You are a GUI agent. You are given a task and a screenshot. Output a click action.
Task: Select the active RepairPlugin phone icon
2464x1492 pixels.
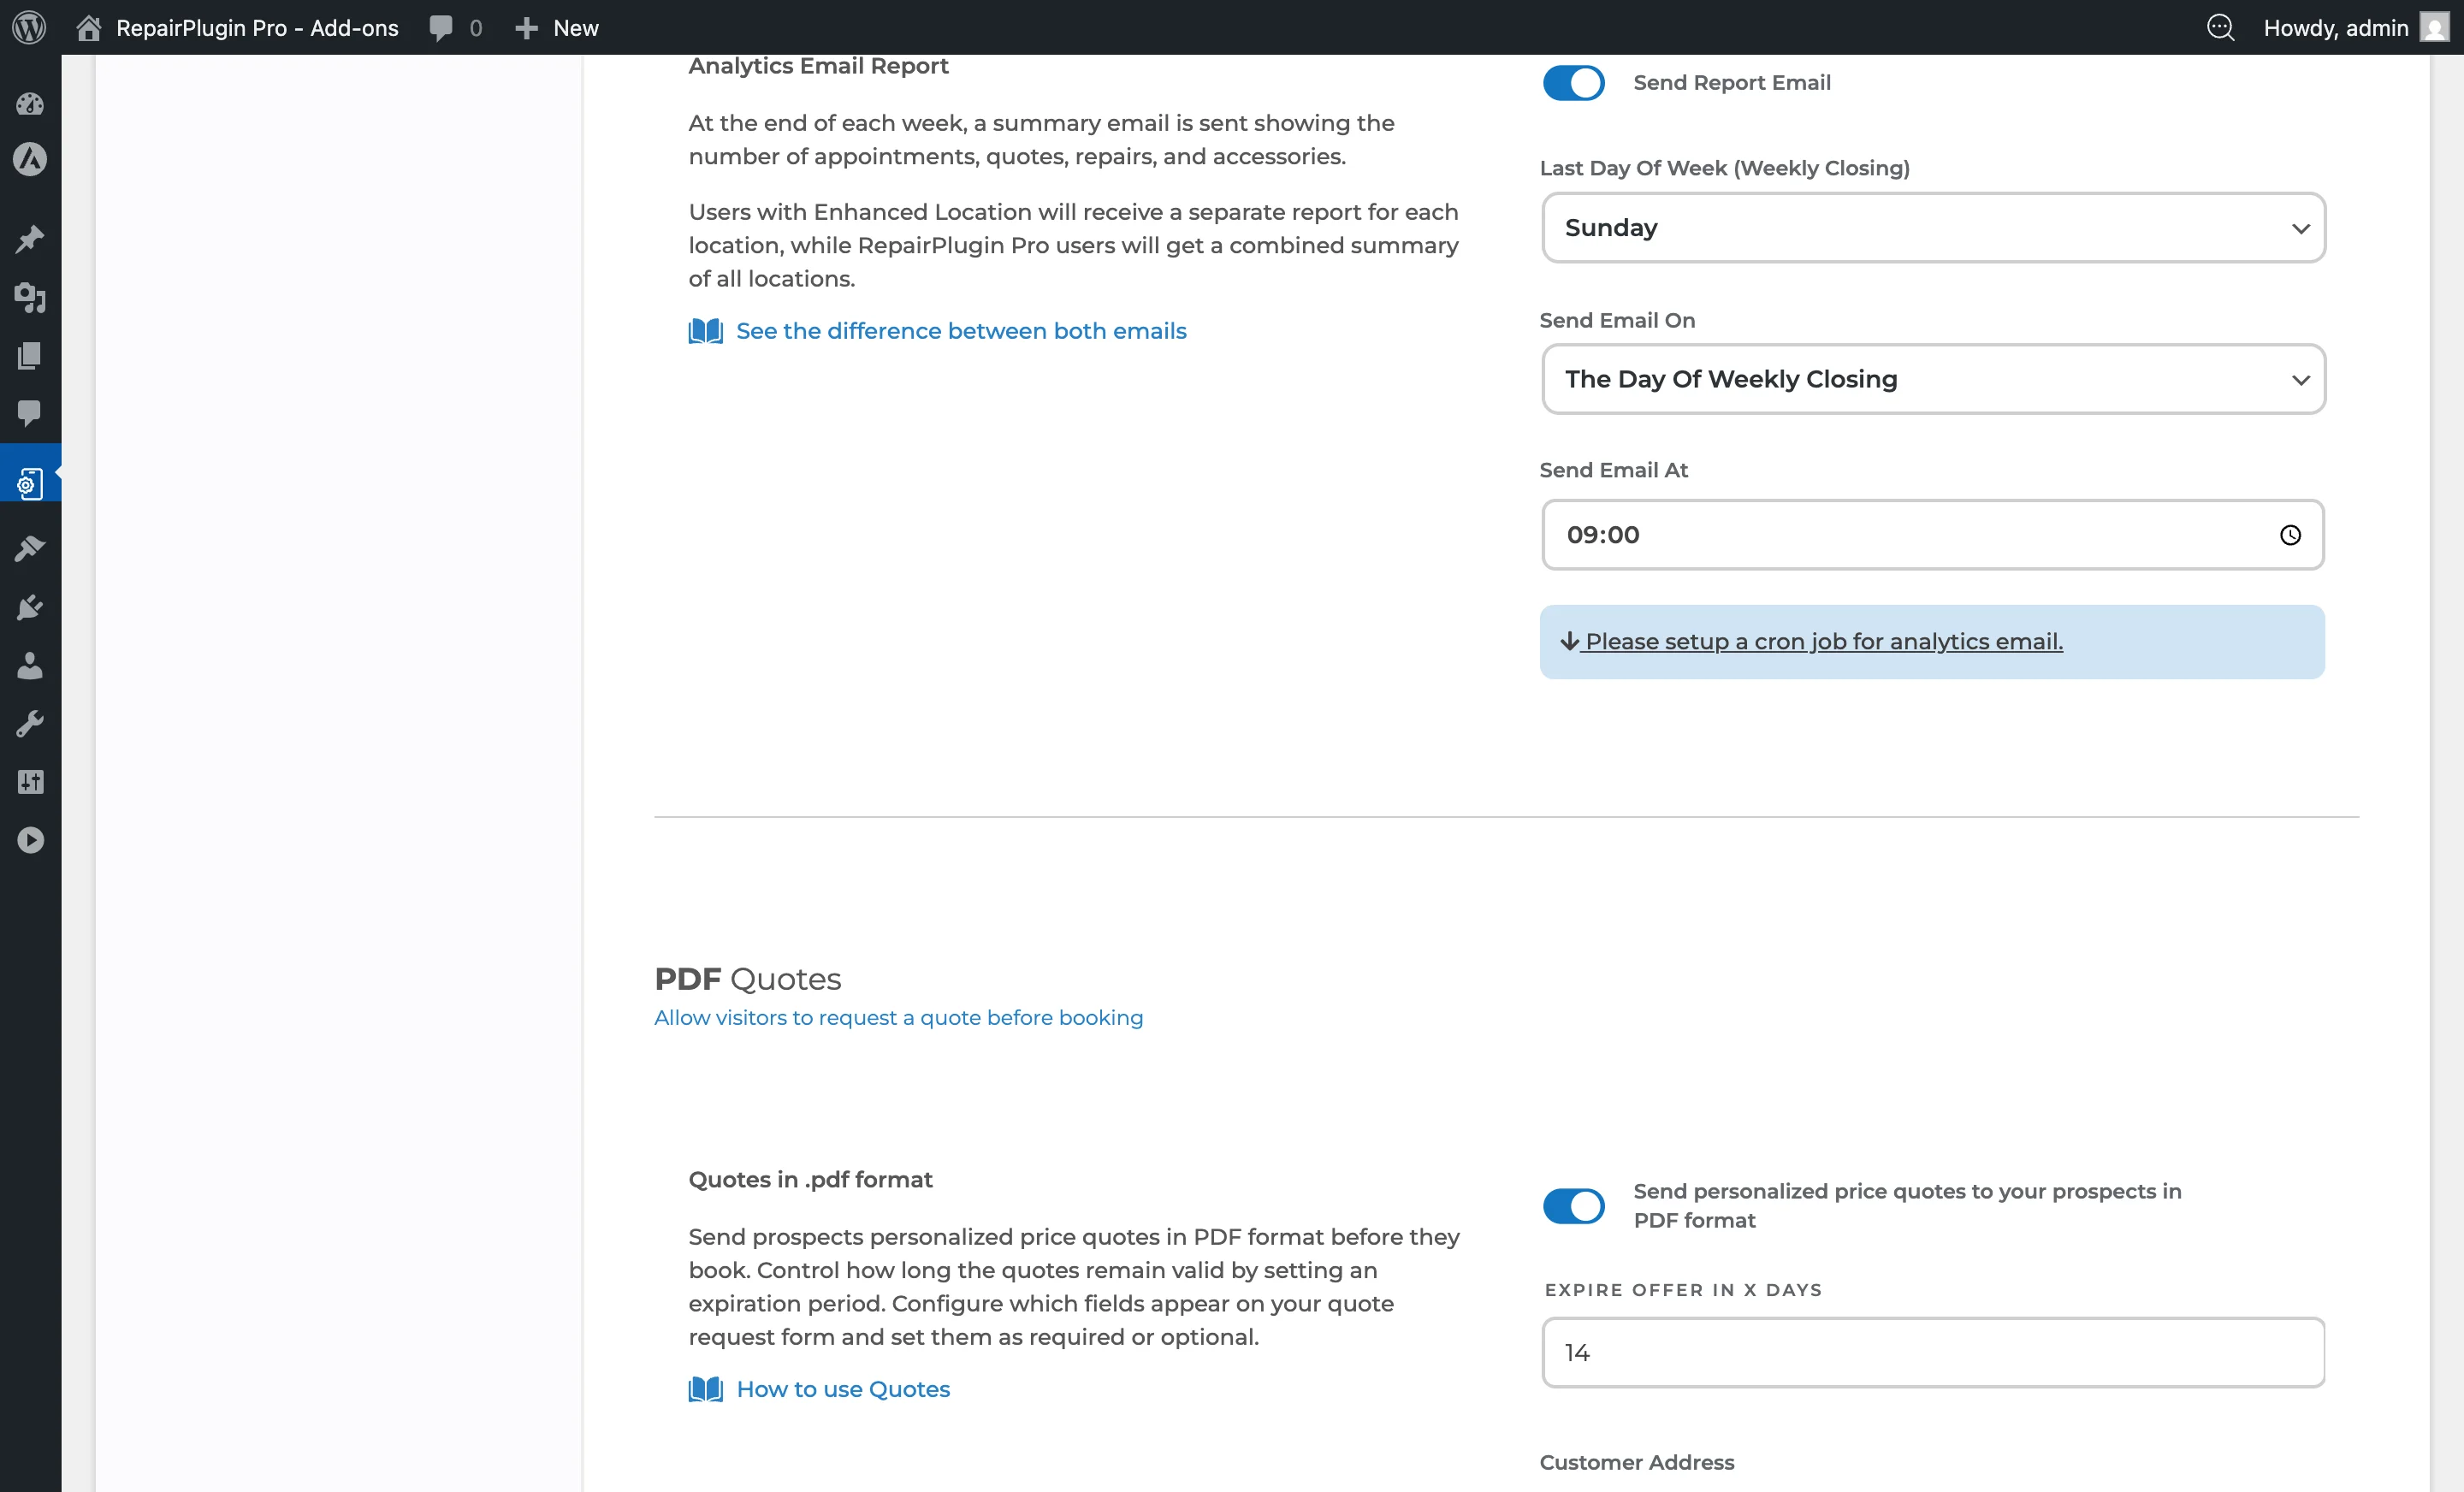(30, 480)
